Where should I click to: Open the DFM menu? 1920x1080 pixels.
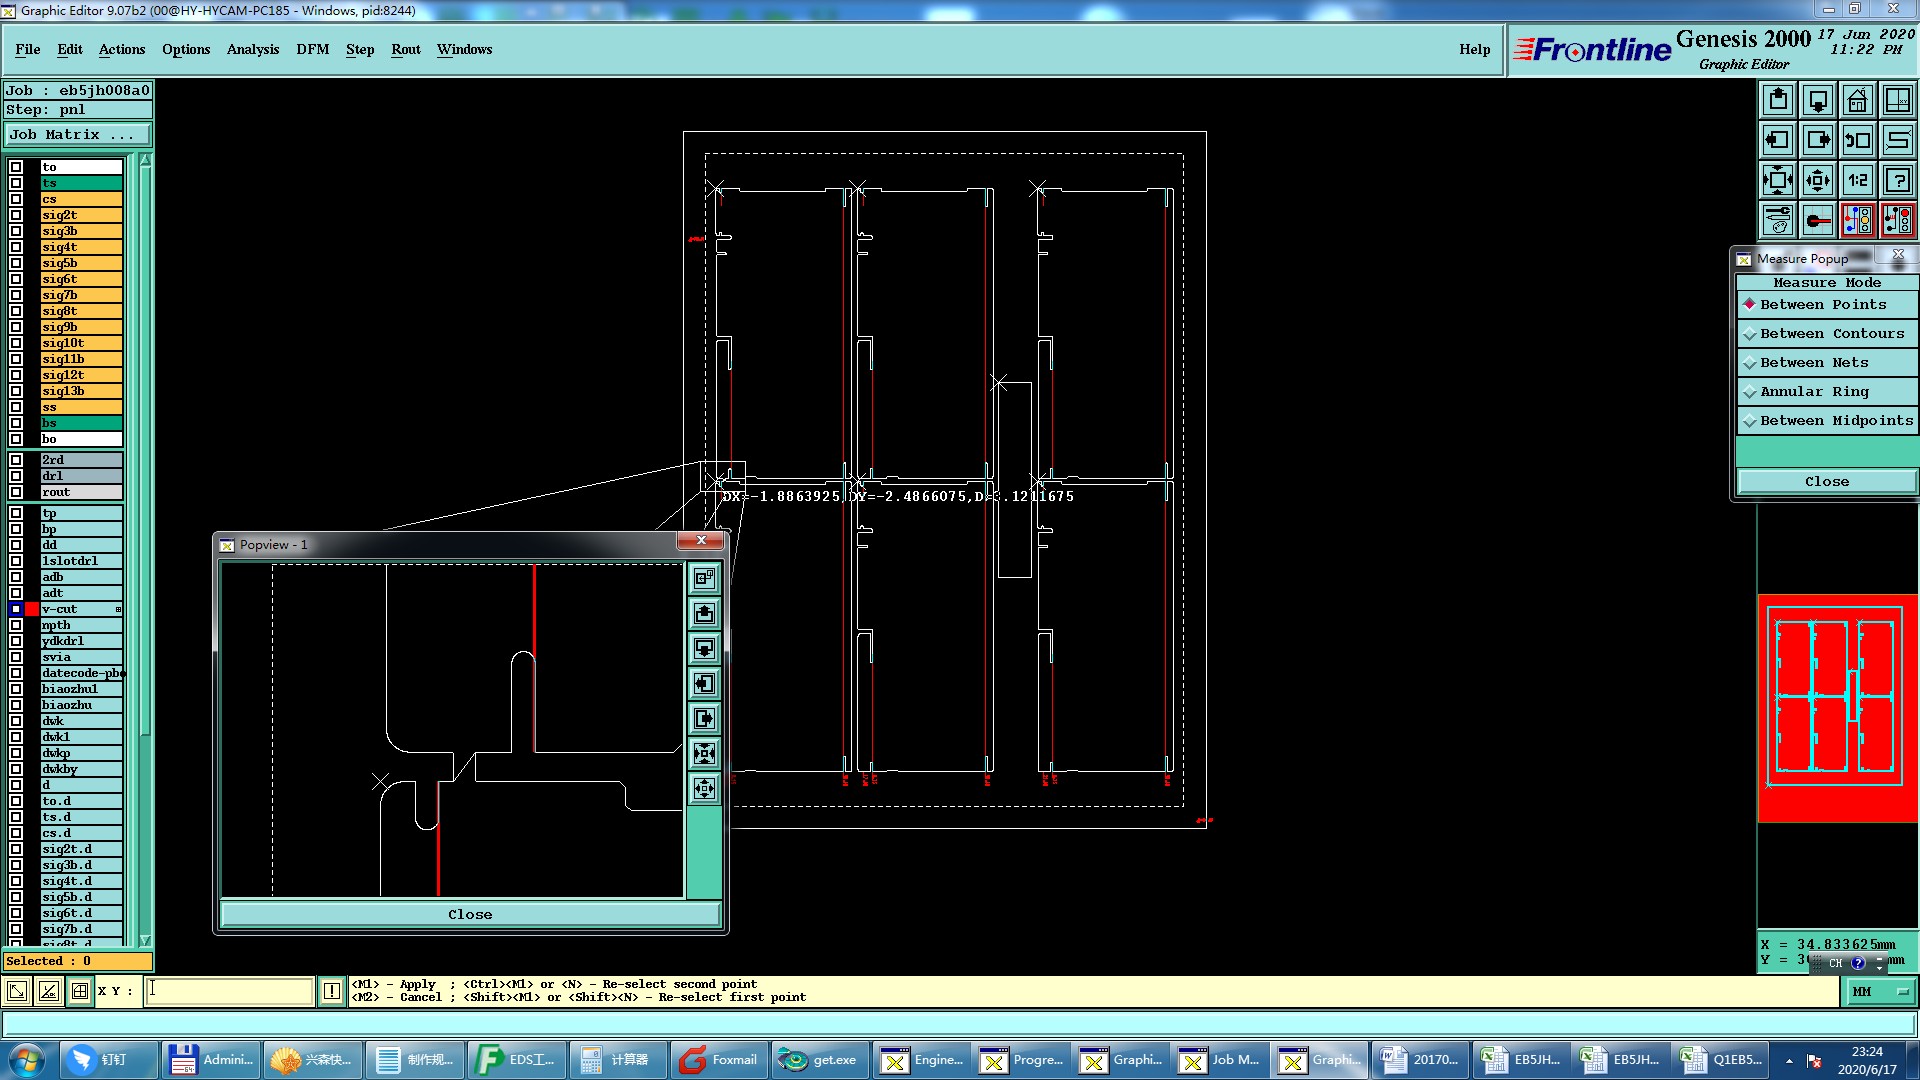312,50
